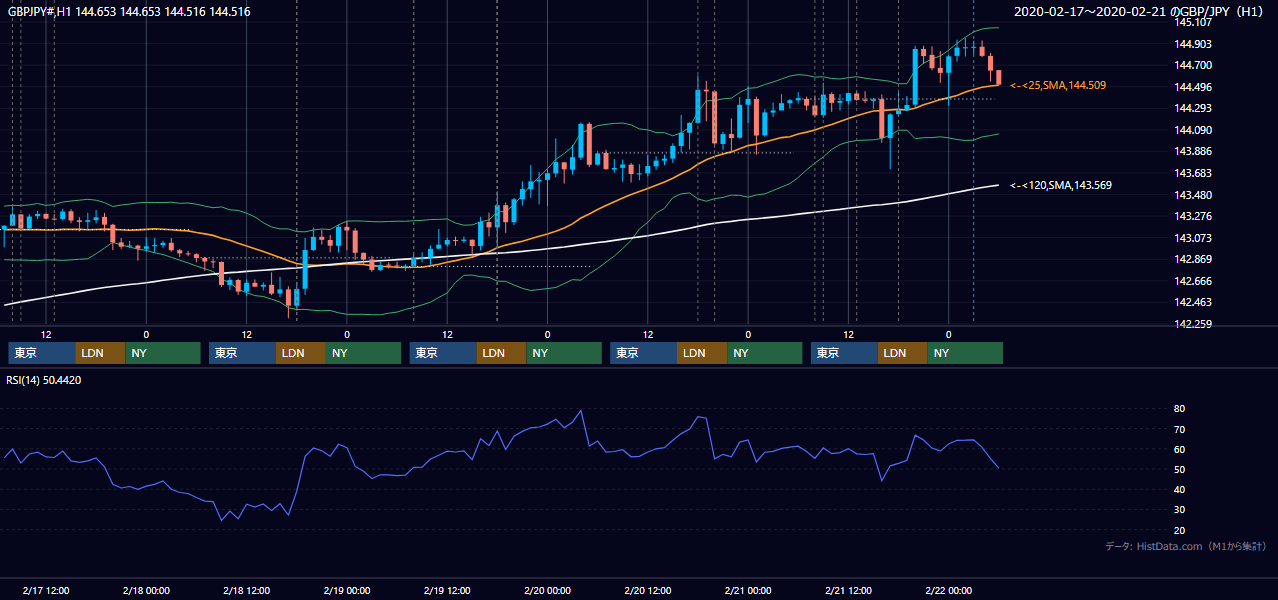Select the 東京 session block for 2/17
The height and width of the screenshot is (600, 1278).
[x=42, y=353]
